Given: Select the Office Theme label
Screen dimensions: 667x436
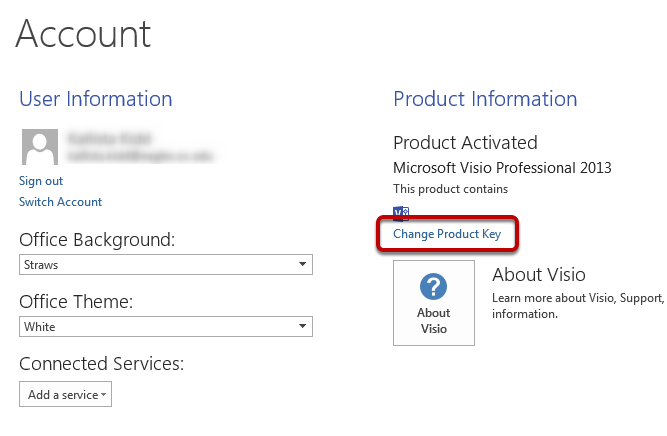Looking at the screenshot, I should (x=76, y=302).
